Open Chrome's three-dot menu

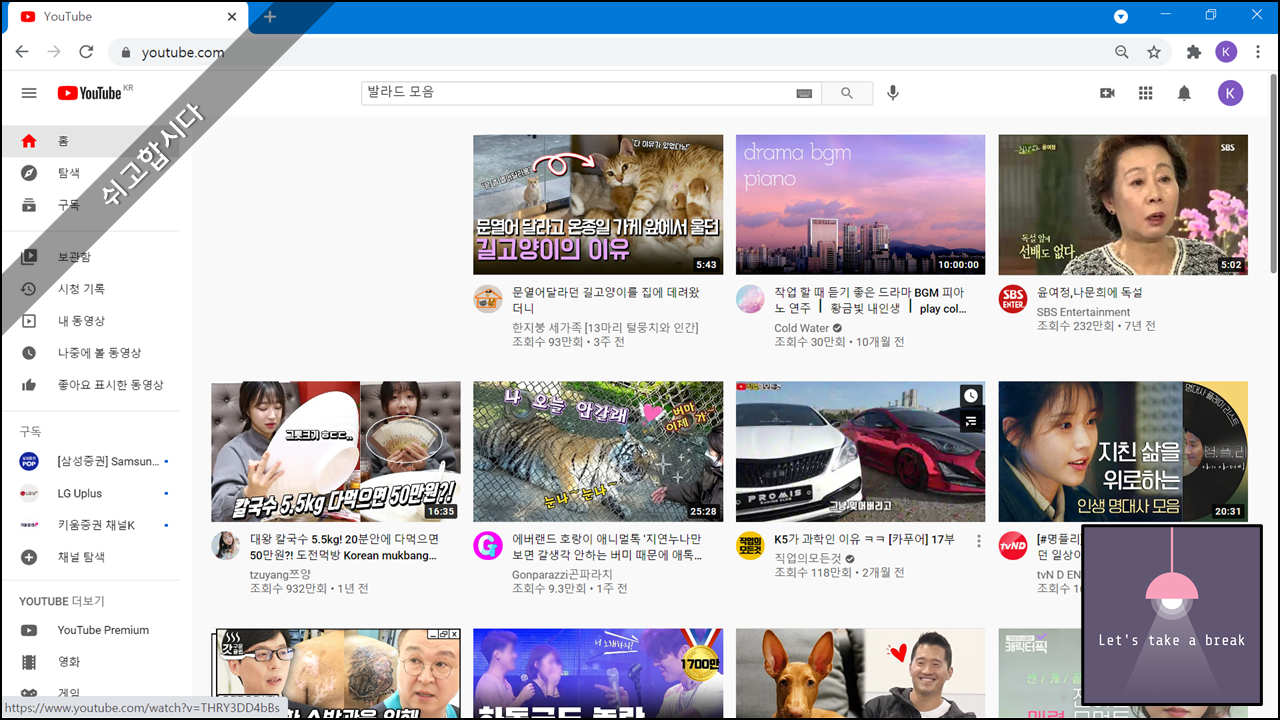coord(1259,52)
